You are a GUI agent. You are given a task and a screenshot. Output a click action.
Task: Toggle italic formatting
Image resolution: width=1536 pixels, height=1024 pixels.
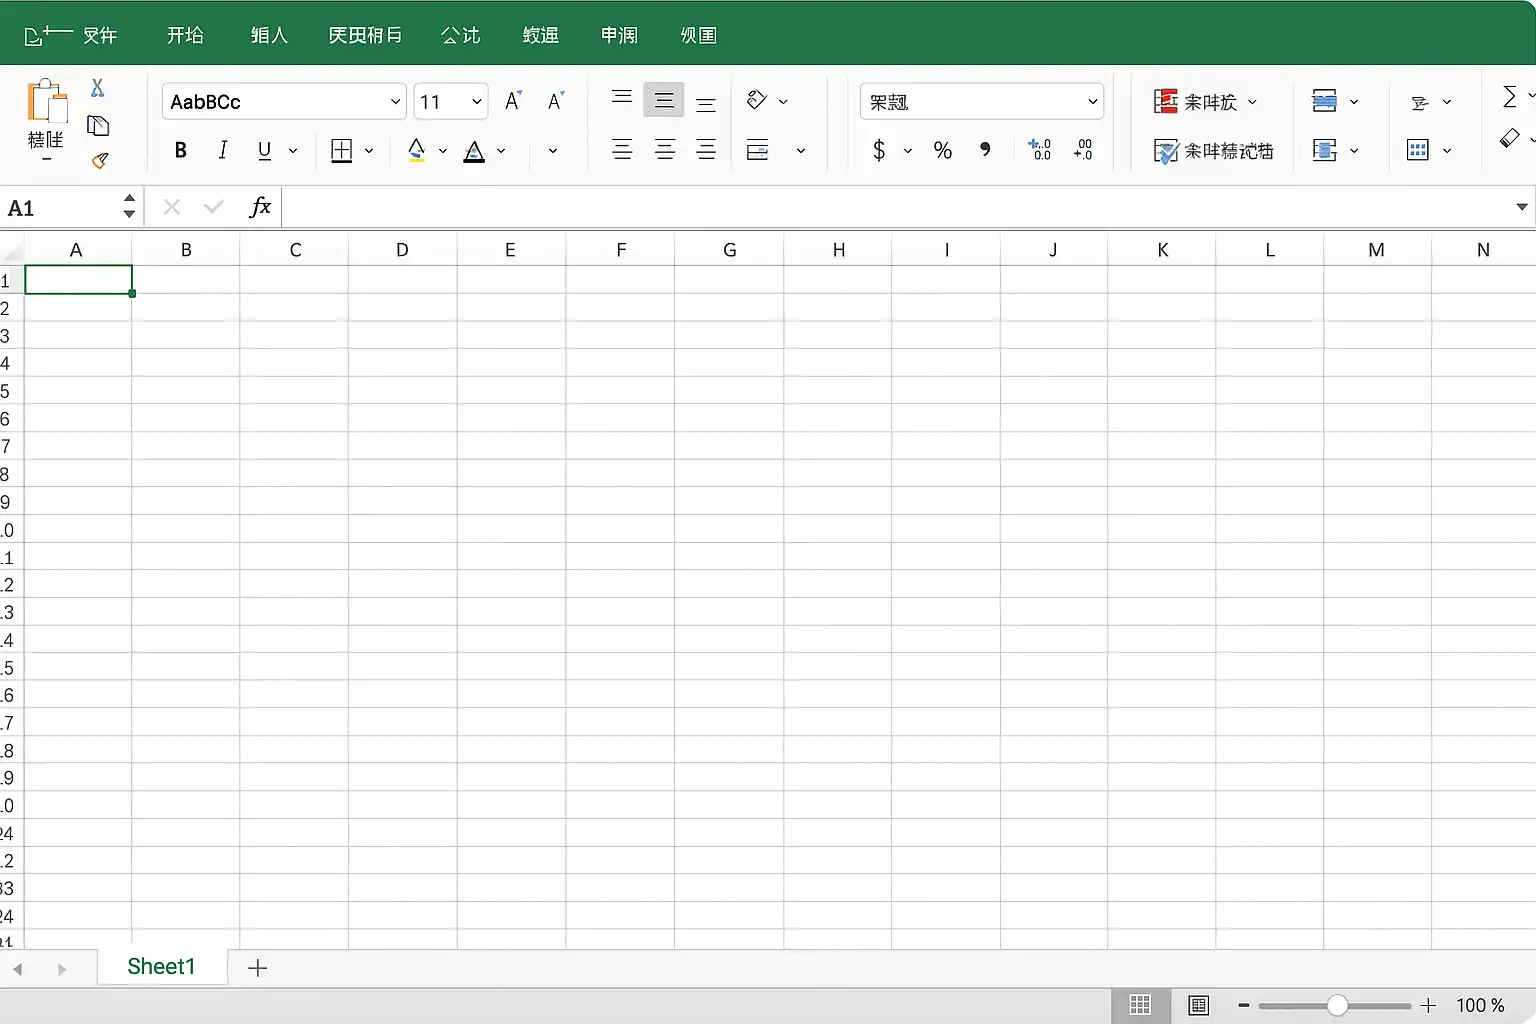point(222,150)
